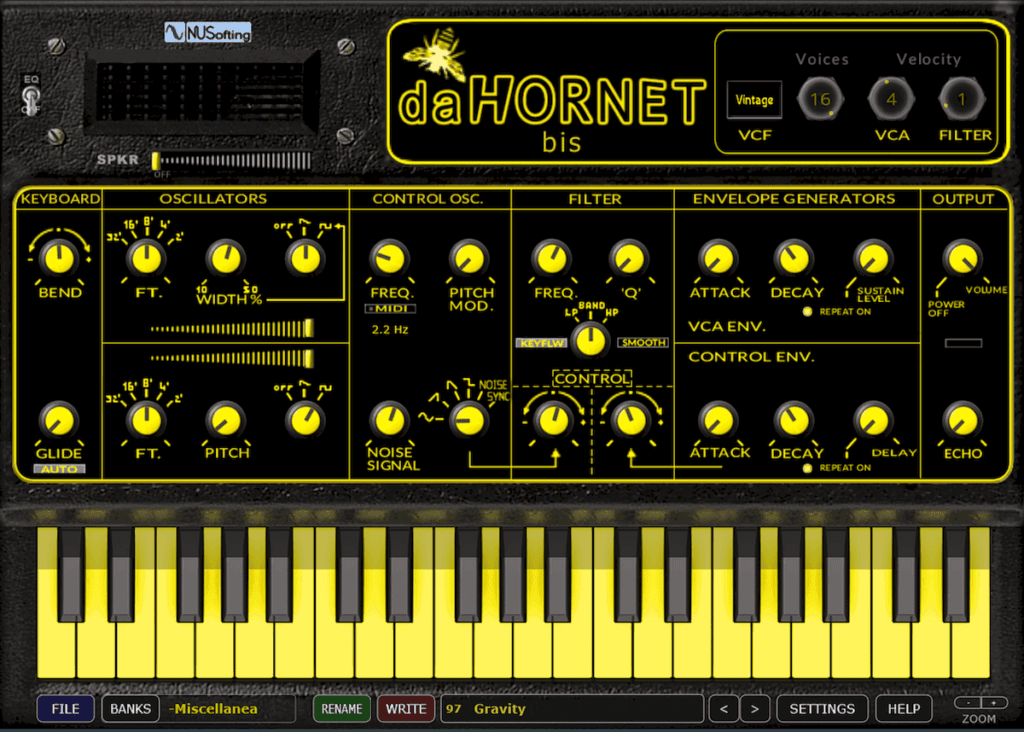Toggle the MIDI sync button under FREQ.
The height and width of the screenshot is (732, 1024).
391,308
